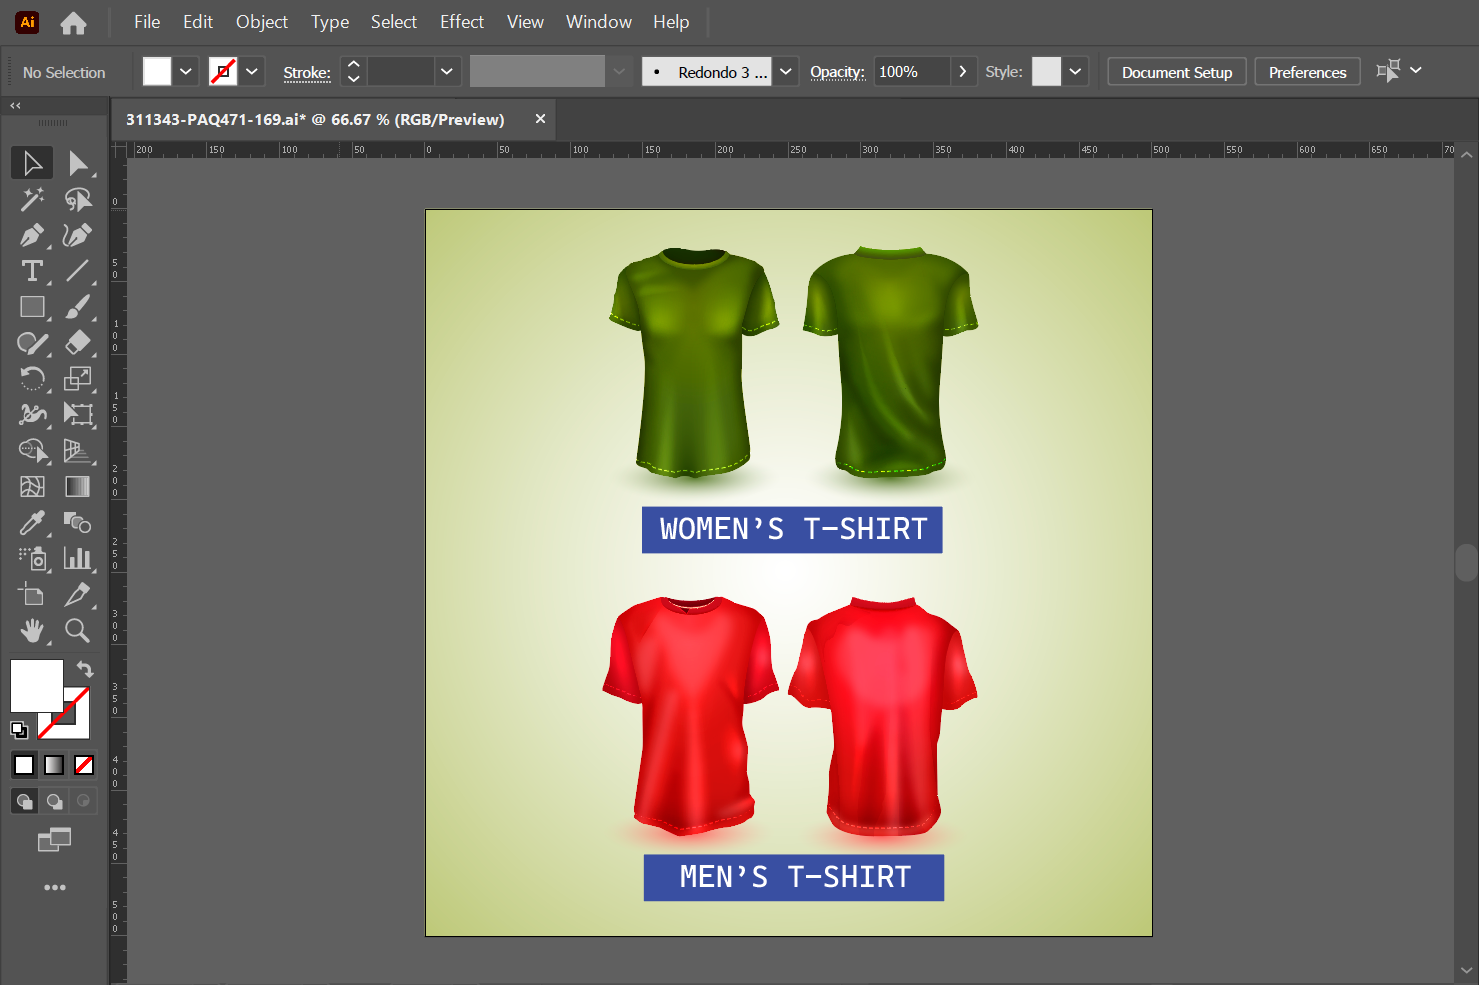Viewport: 1479px width, 985px height.
Task: Select the Scale tool
Action: pos(78,379)
